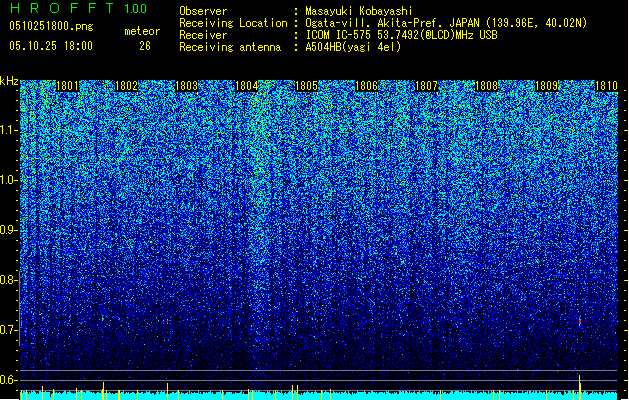
Task: Select the file name 0510251800.png
Action: tap(51, 26)
